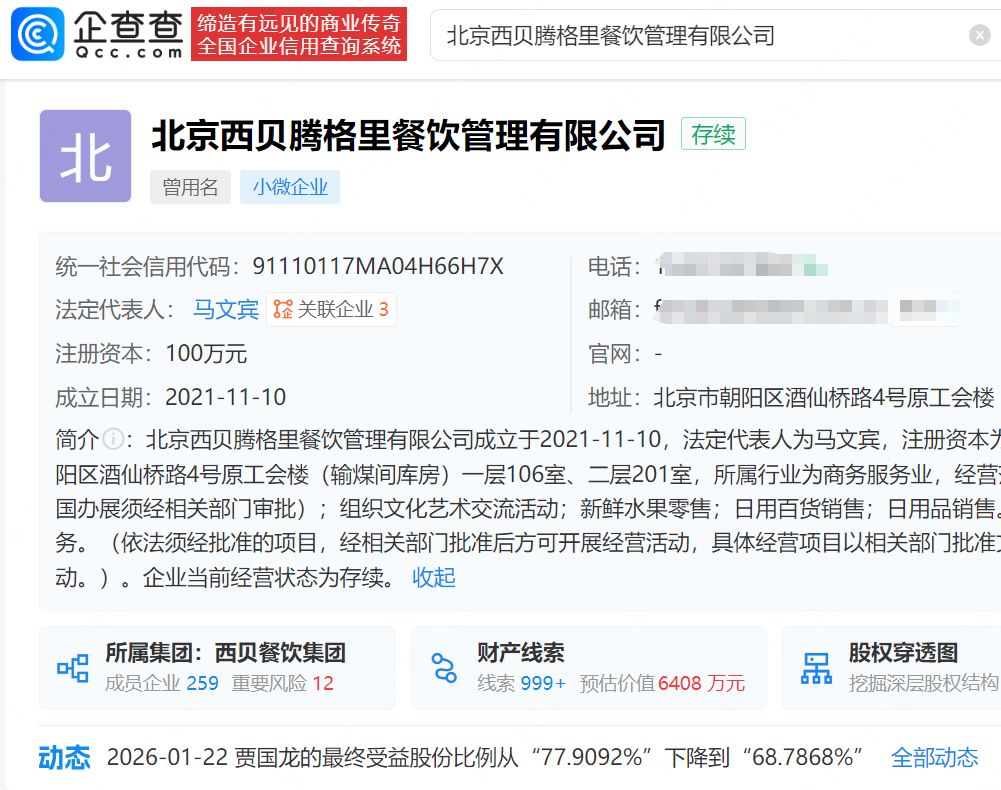The height and width of the screenshot is (790, 1001).
Task: Click the Qcc.com logo icon
Action: (38, 35)
